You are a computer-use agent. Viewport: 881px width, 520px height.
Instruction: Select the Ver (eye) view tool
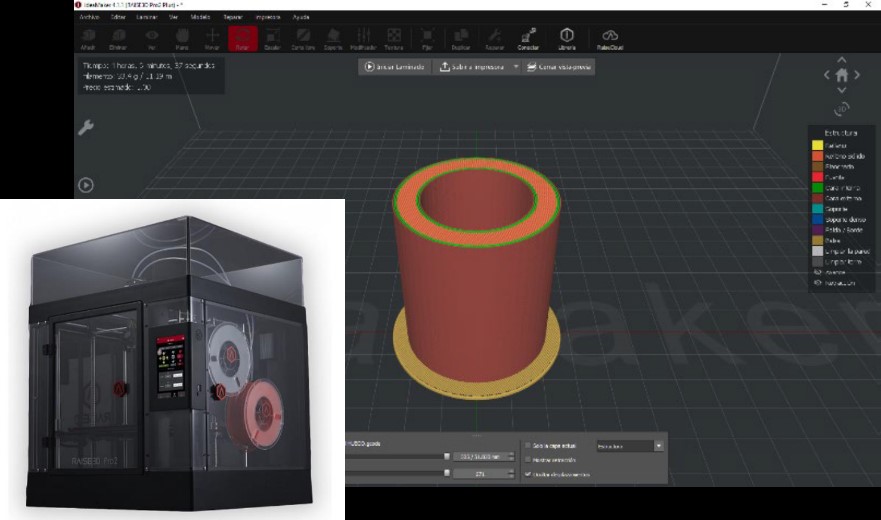(152, 39)
